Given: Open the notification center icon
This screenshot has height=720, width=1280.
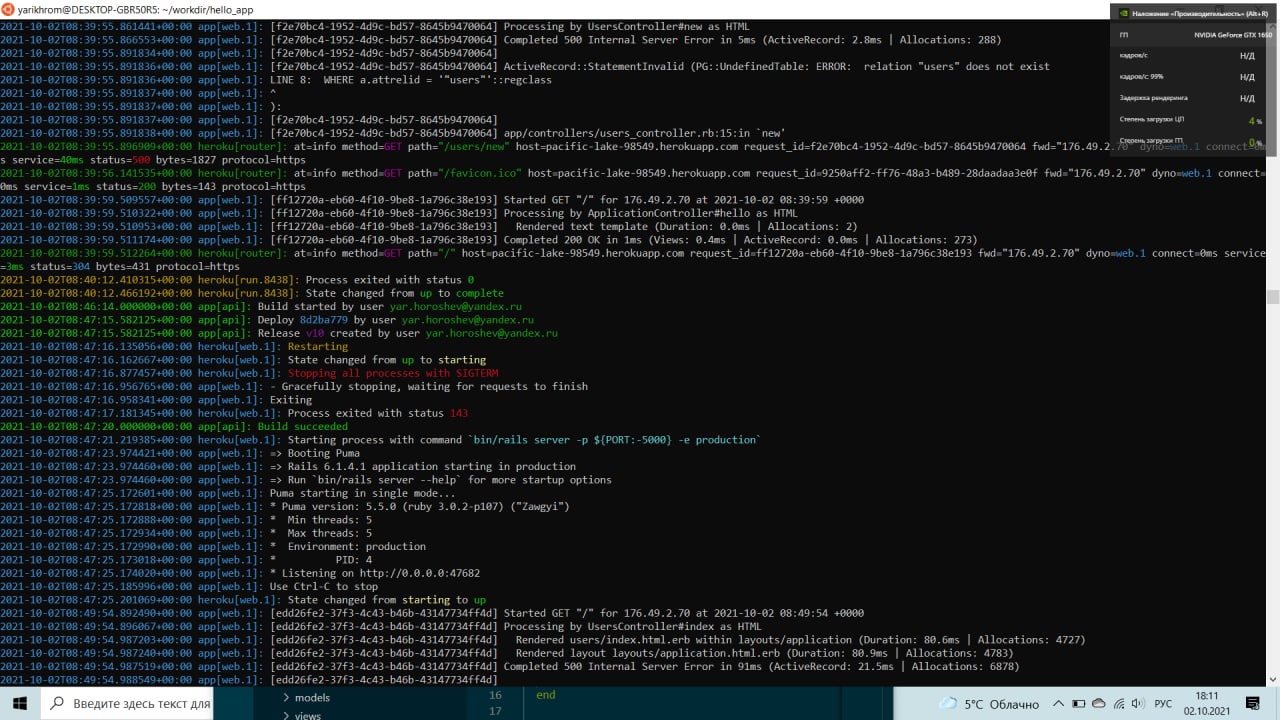Looking at the screenshot, I should point(1254,704).
